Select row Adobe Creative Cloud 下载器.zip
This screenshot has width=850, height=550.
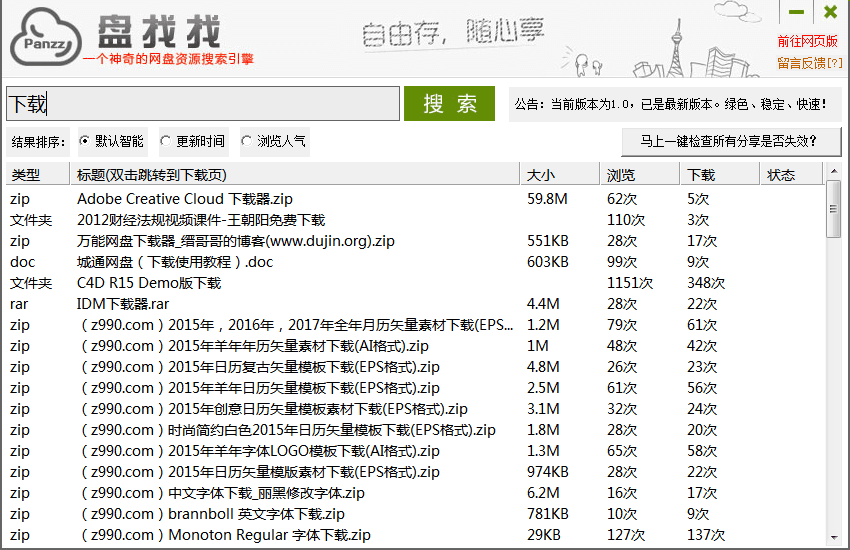click(415, 199)
